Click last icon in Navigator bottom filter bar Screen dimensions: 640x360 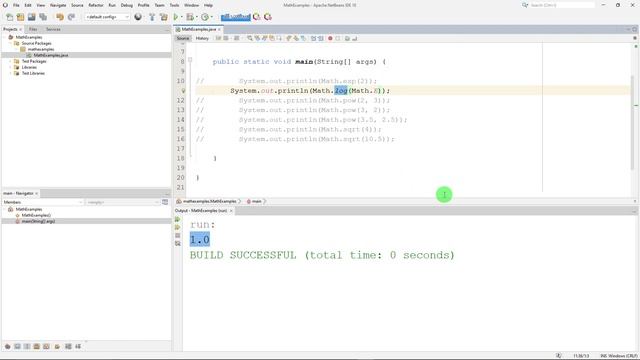(78, 347)
